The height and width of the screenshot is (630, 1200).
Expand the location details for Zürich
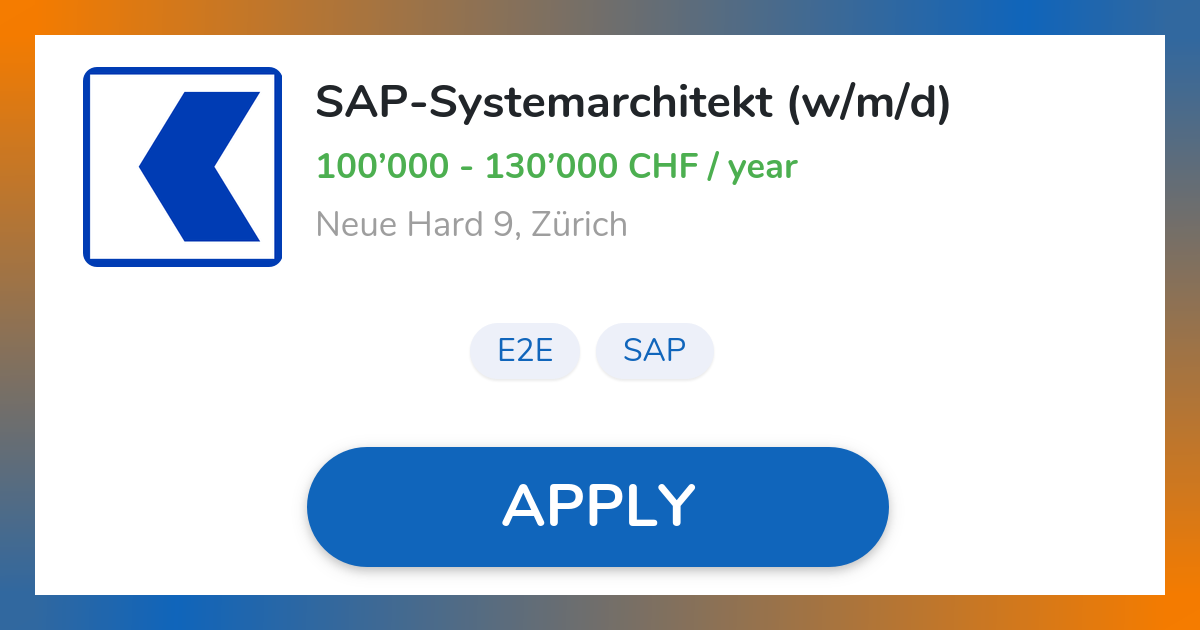point(471,224)
